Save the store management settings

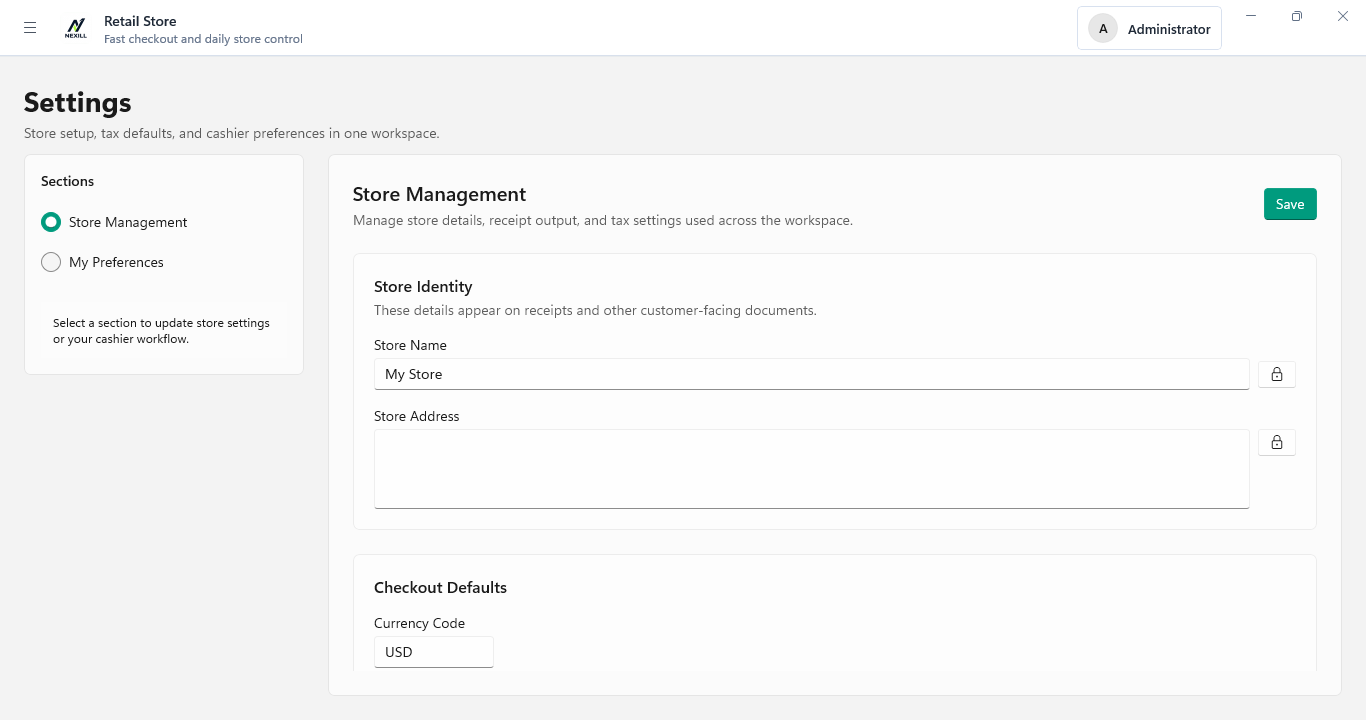[x=1290, y=204]
